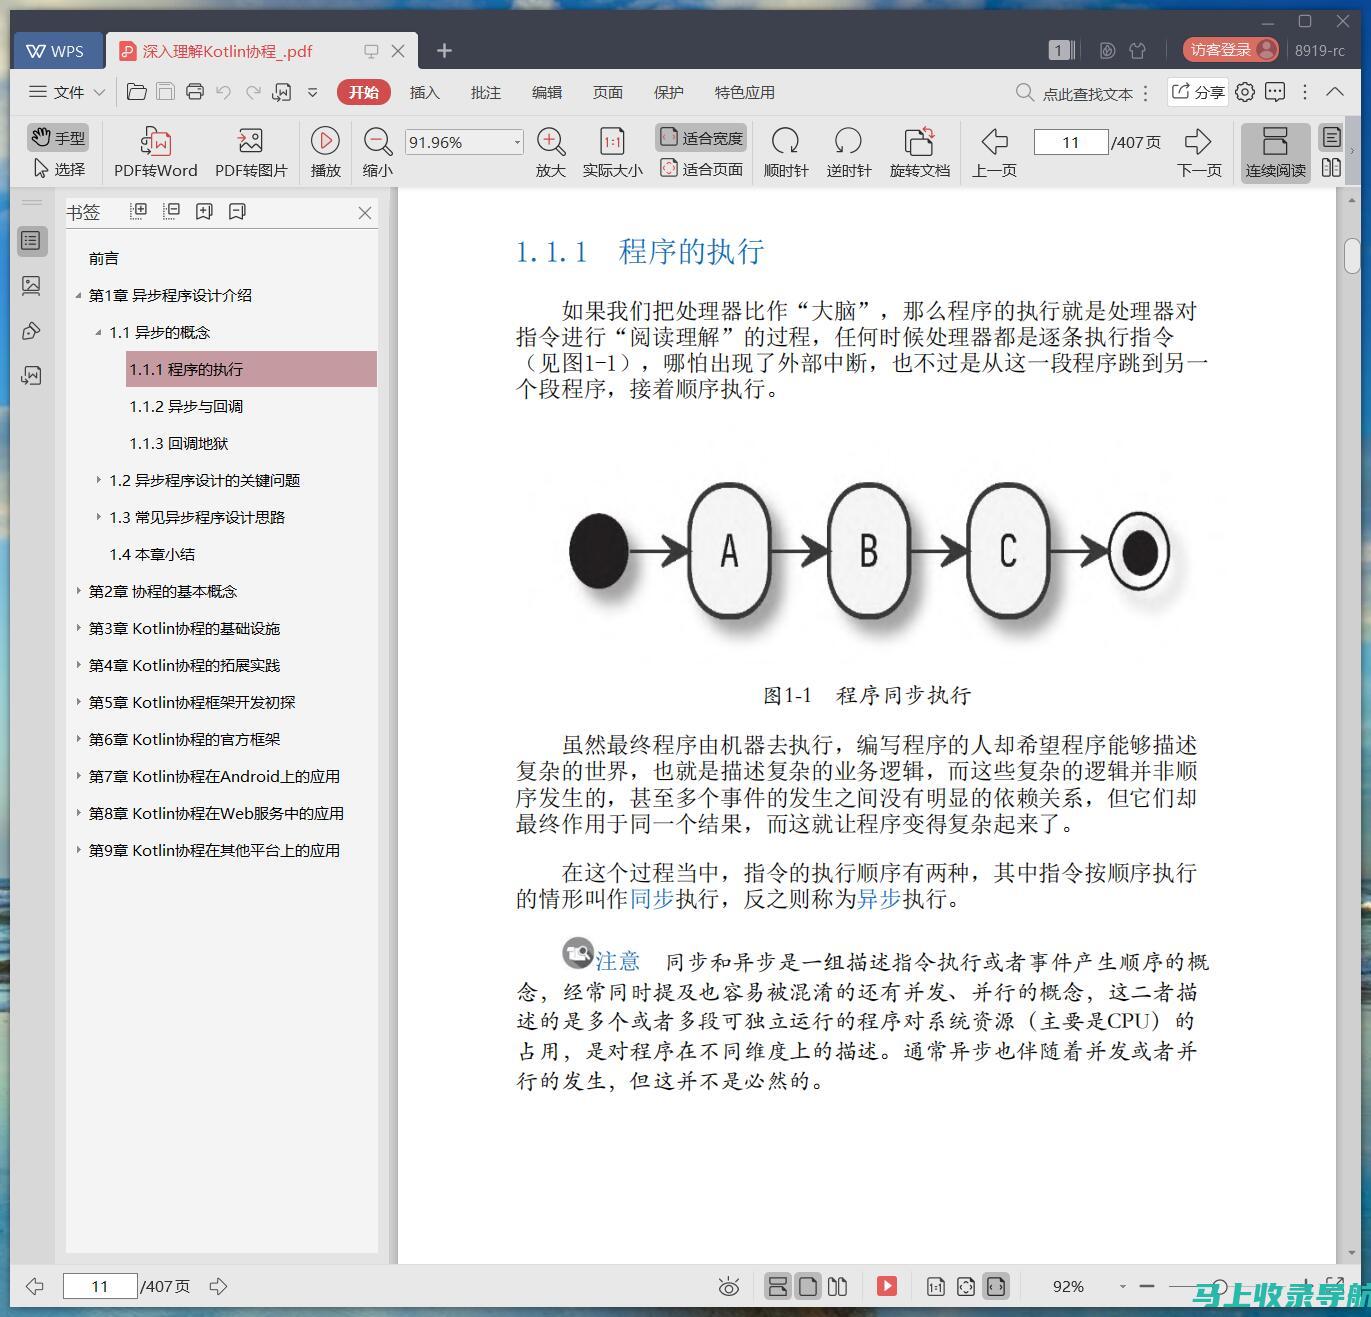The height and width of the screenshot is (1317, 1371).
Task: Switch to 特色应用 ribbon tab
Action: pyautogui.click(x=744, y=92)
